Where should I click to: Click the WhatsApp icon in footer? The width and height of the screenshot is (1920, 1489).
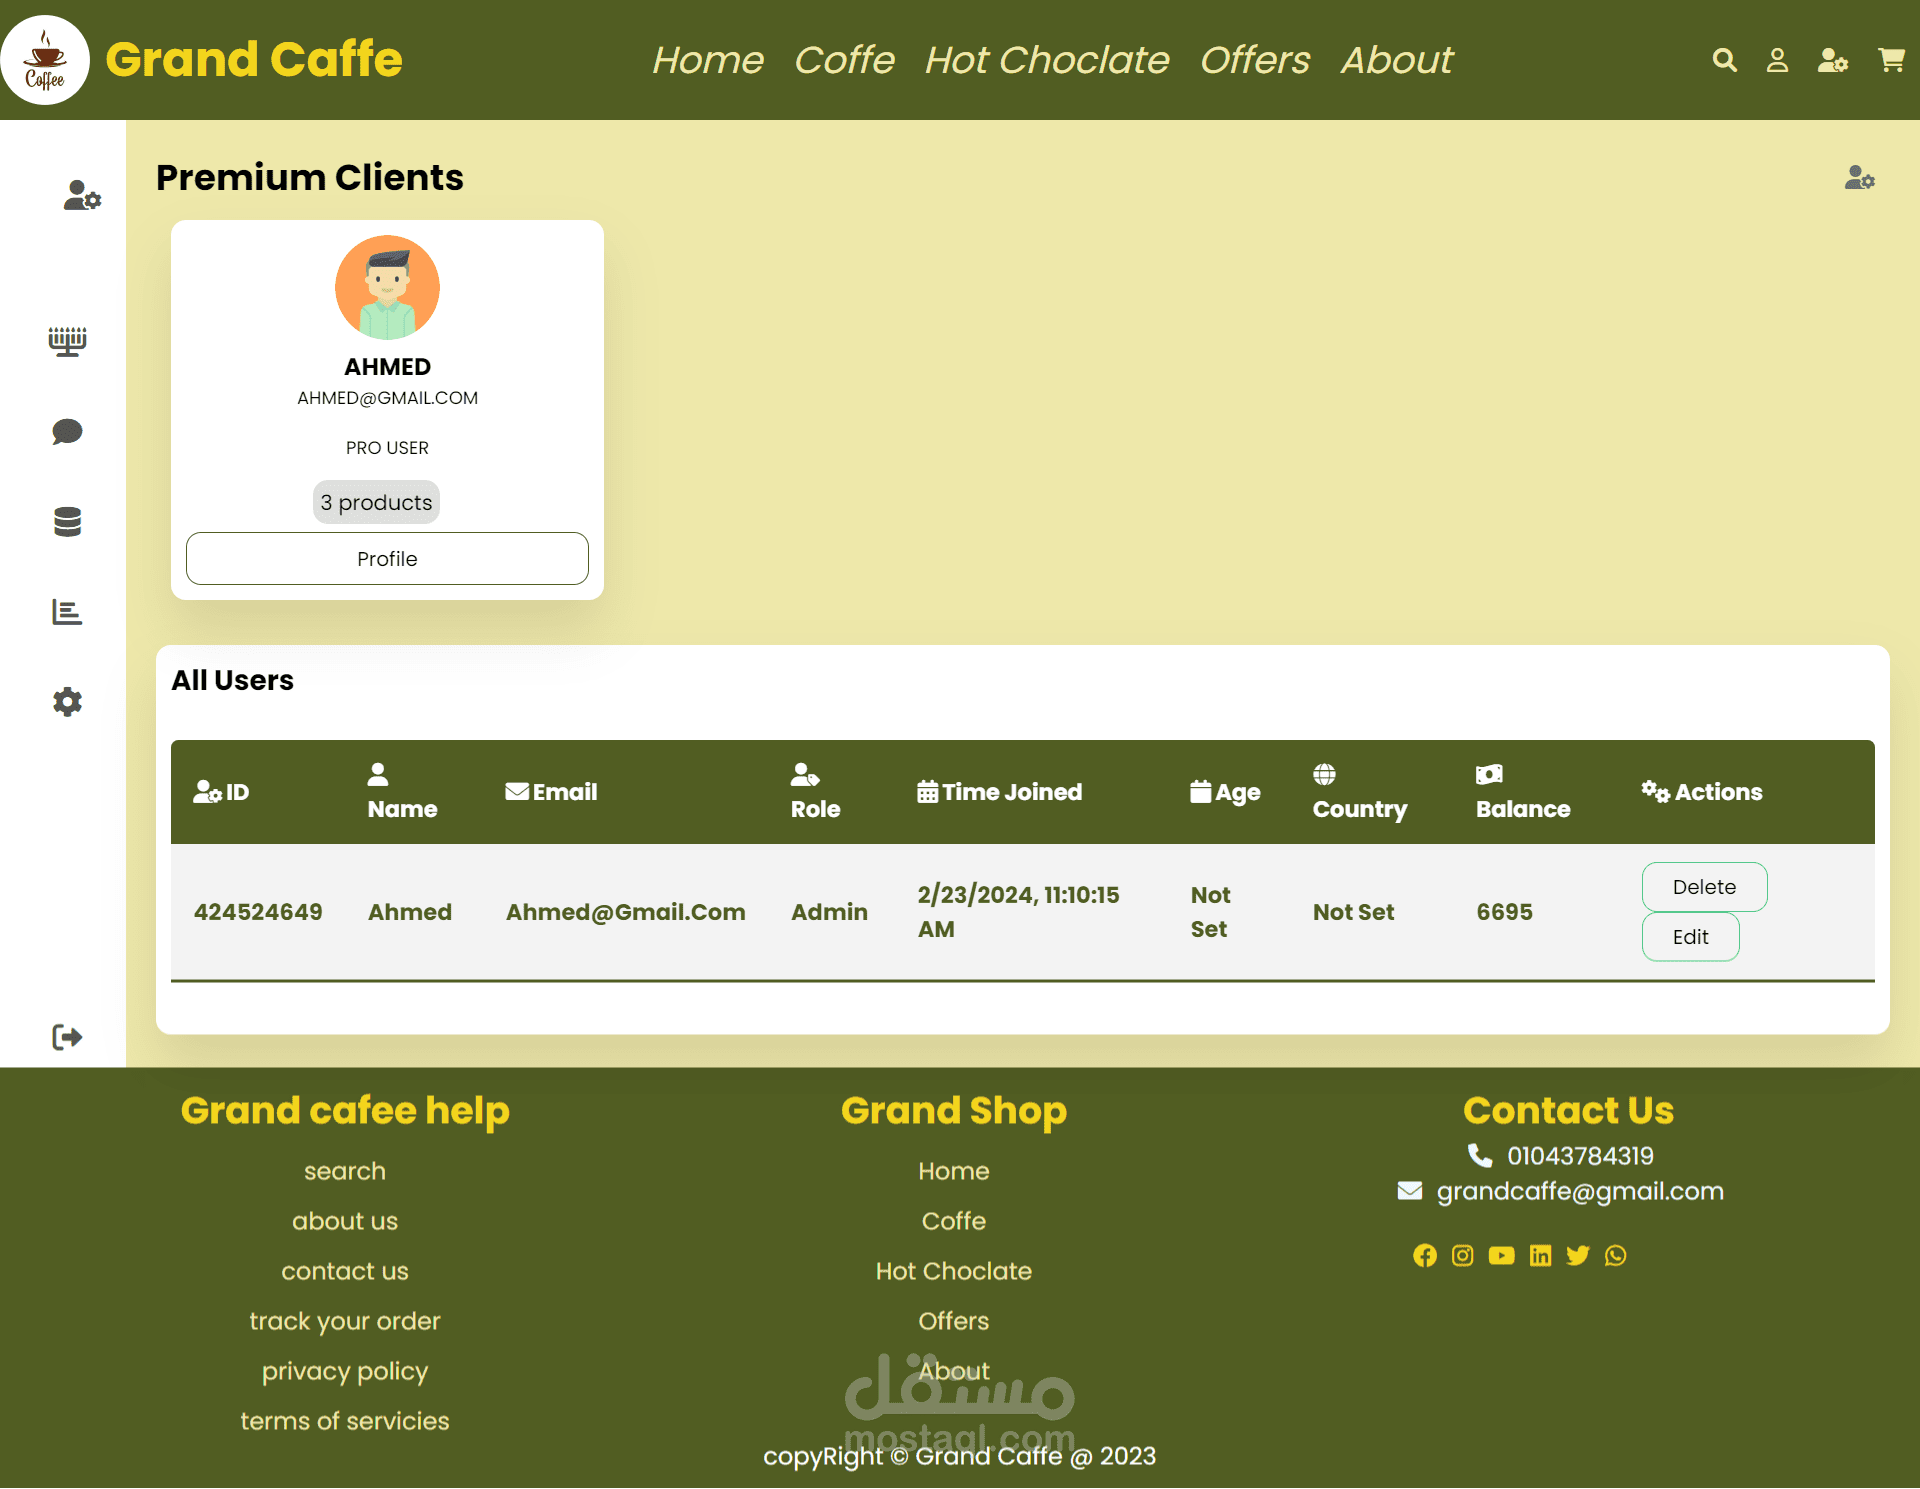click(1615, 1255)
